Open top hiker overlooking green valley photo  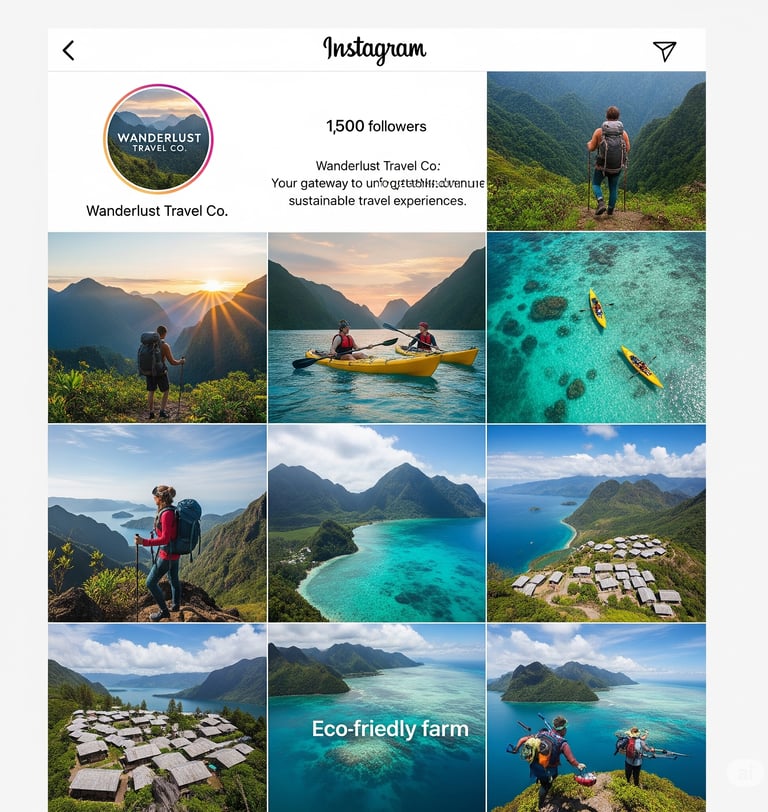point(596,151)
